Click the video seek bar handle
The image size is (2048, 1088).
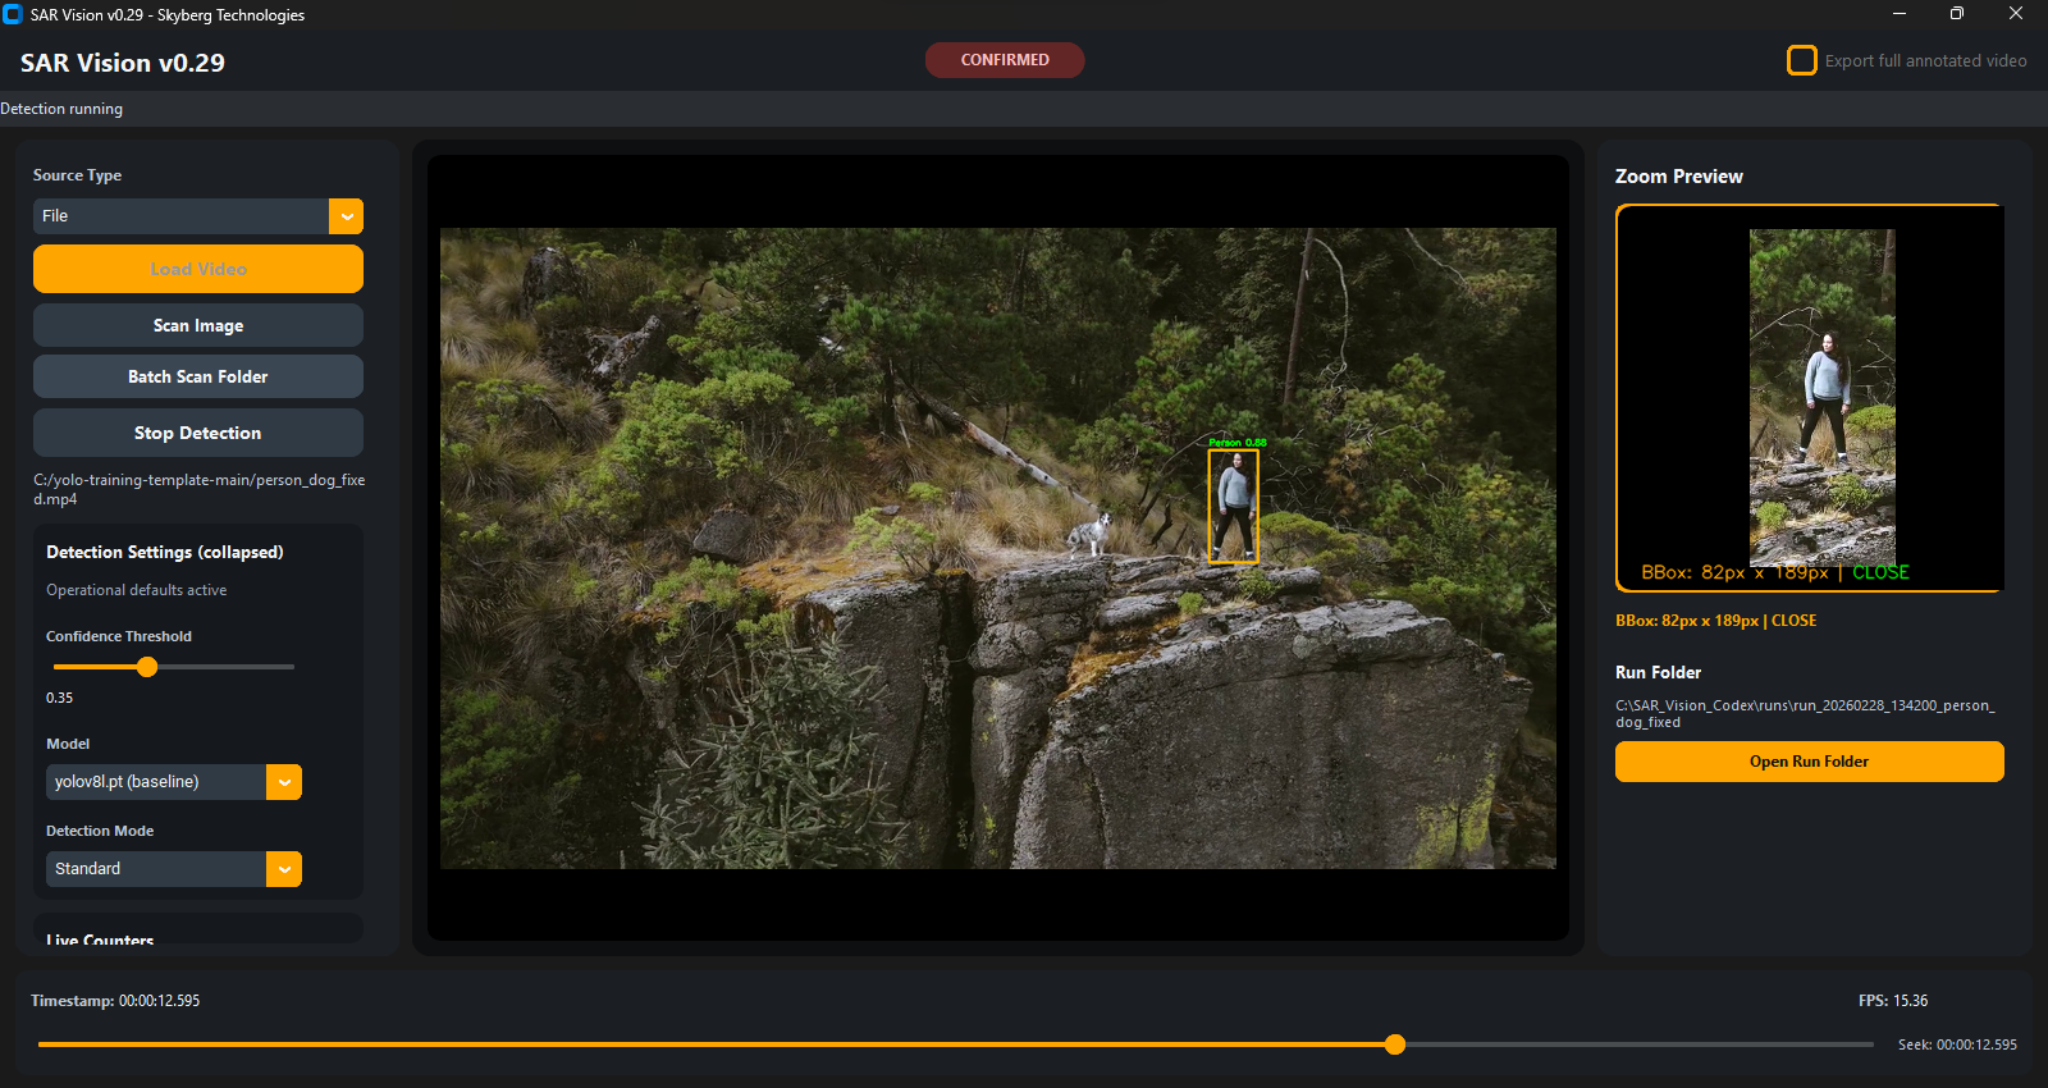pyautogui.click(x=1395, y=1044)
